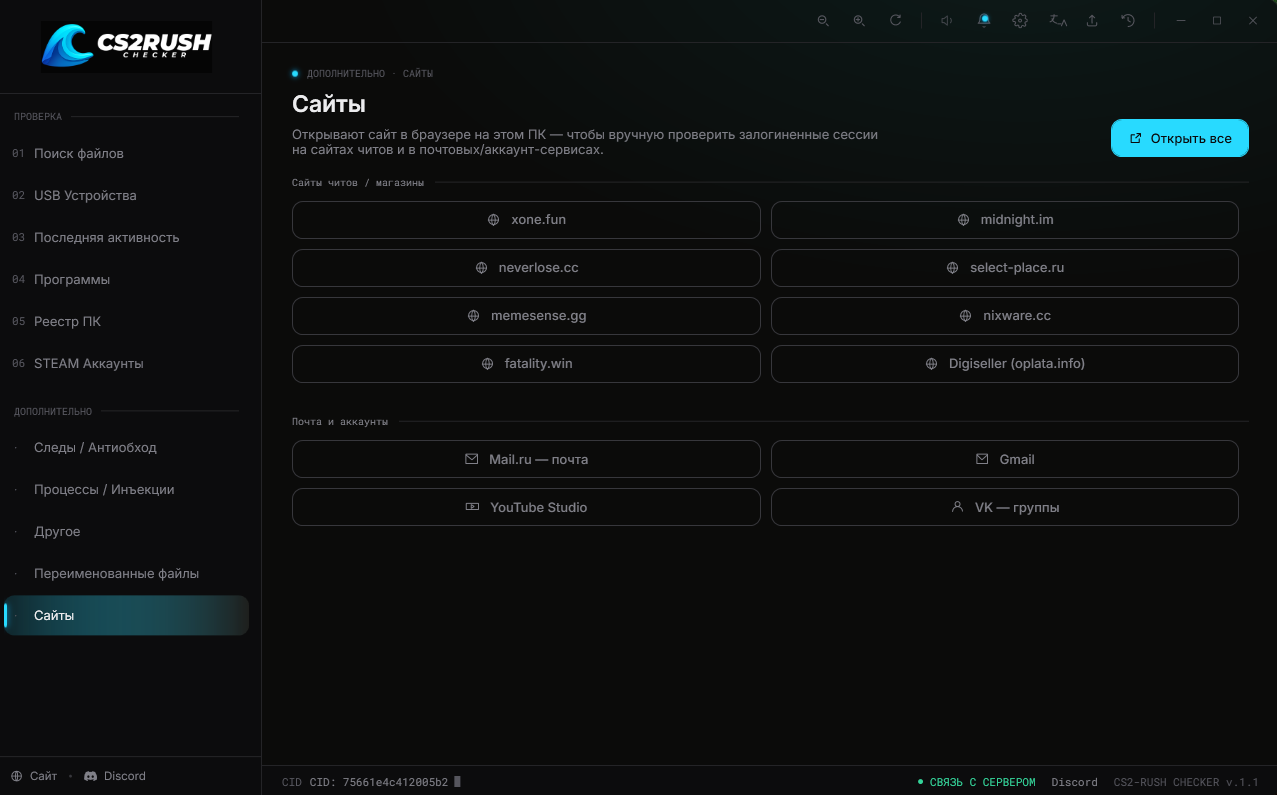Open notifications via the bell icon

coord(984,20)
